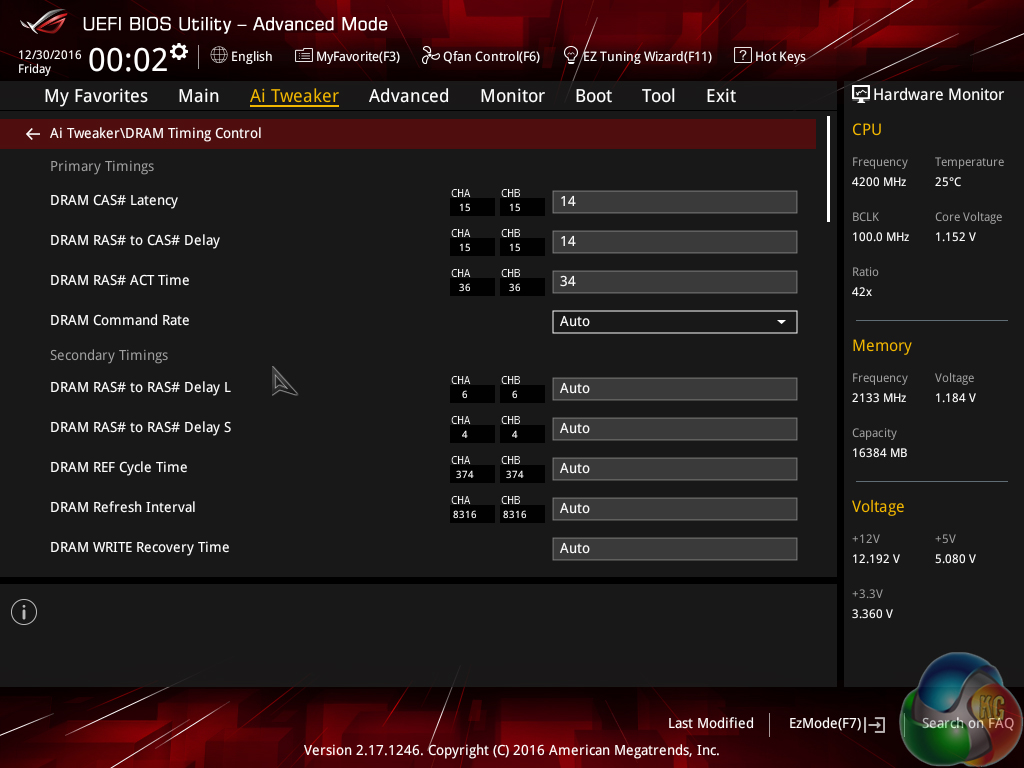This screenshot has height=768, width=1024.
Task: Switch to the Advanced tab
Action: click(x=408, y=96)
